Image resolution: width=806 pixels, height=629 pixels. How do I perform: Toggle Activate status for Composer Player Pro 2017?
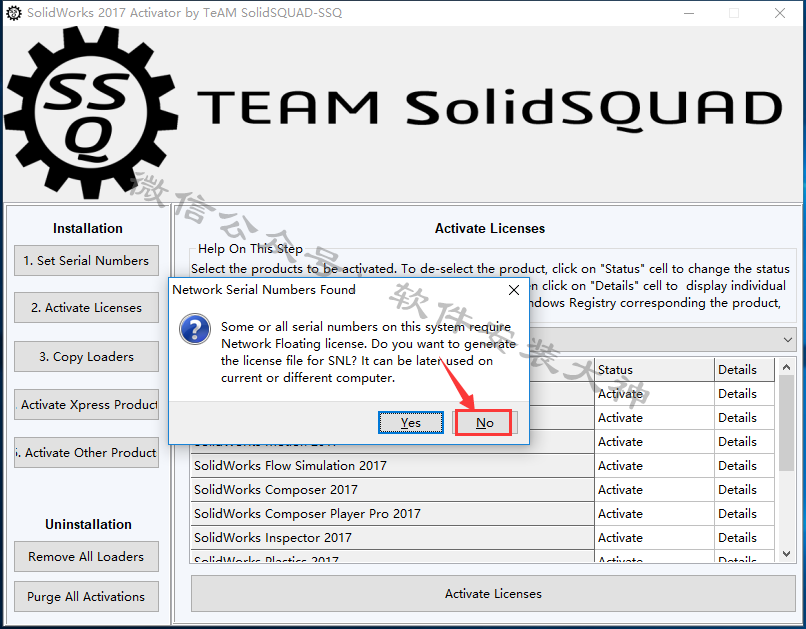[654, 513]
